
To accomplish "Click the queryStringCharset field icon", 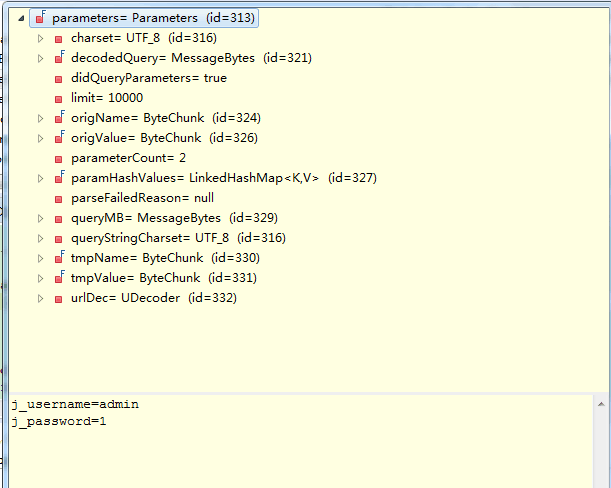I will click(58, 239).
